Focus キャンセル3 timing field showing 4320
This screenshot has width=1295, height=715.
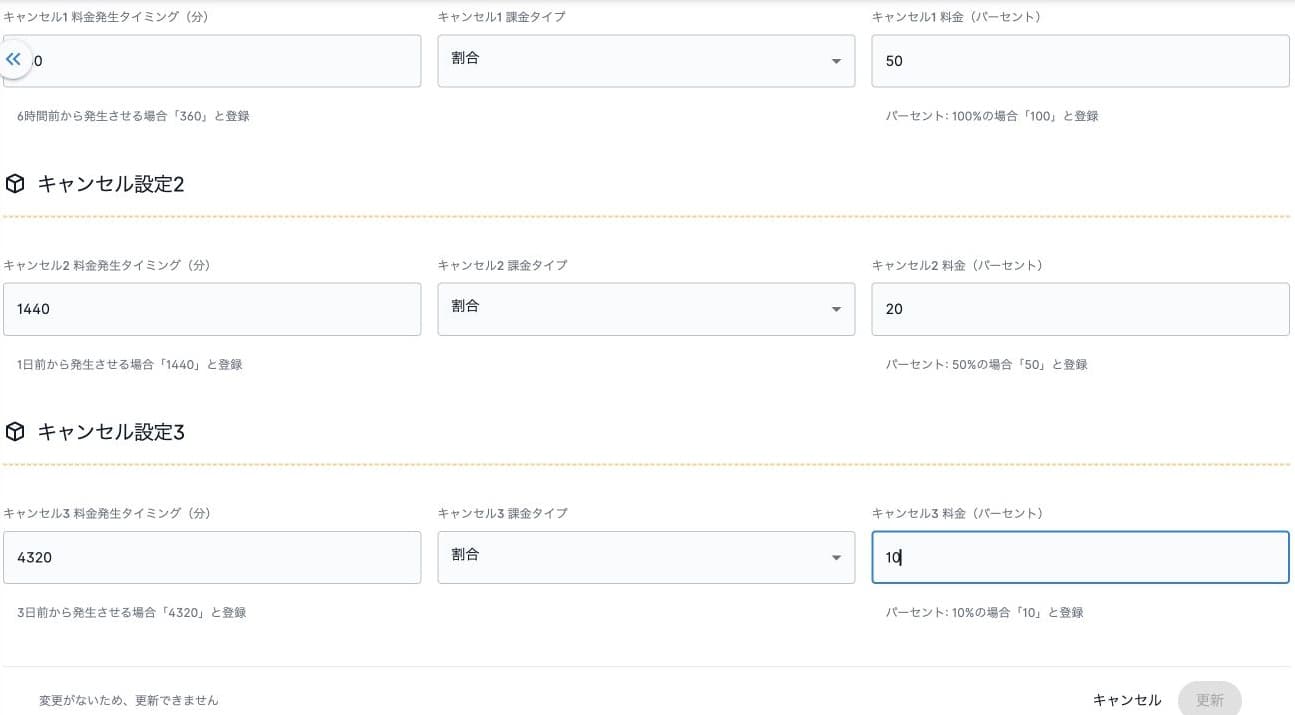pos(212,557)
